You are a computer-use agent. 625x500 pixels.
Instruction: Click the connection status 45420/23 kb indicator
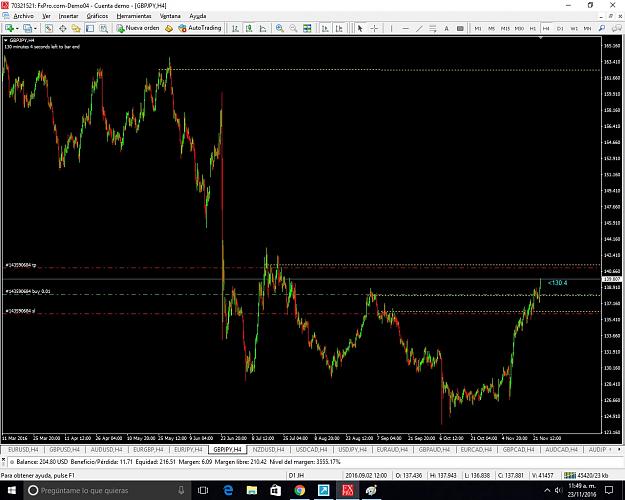pos(586,475)
